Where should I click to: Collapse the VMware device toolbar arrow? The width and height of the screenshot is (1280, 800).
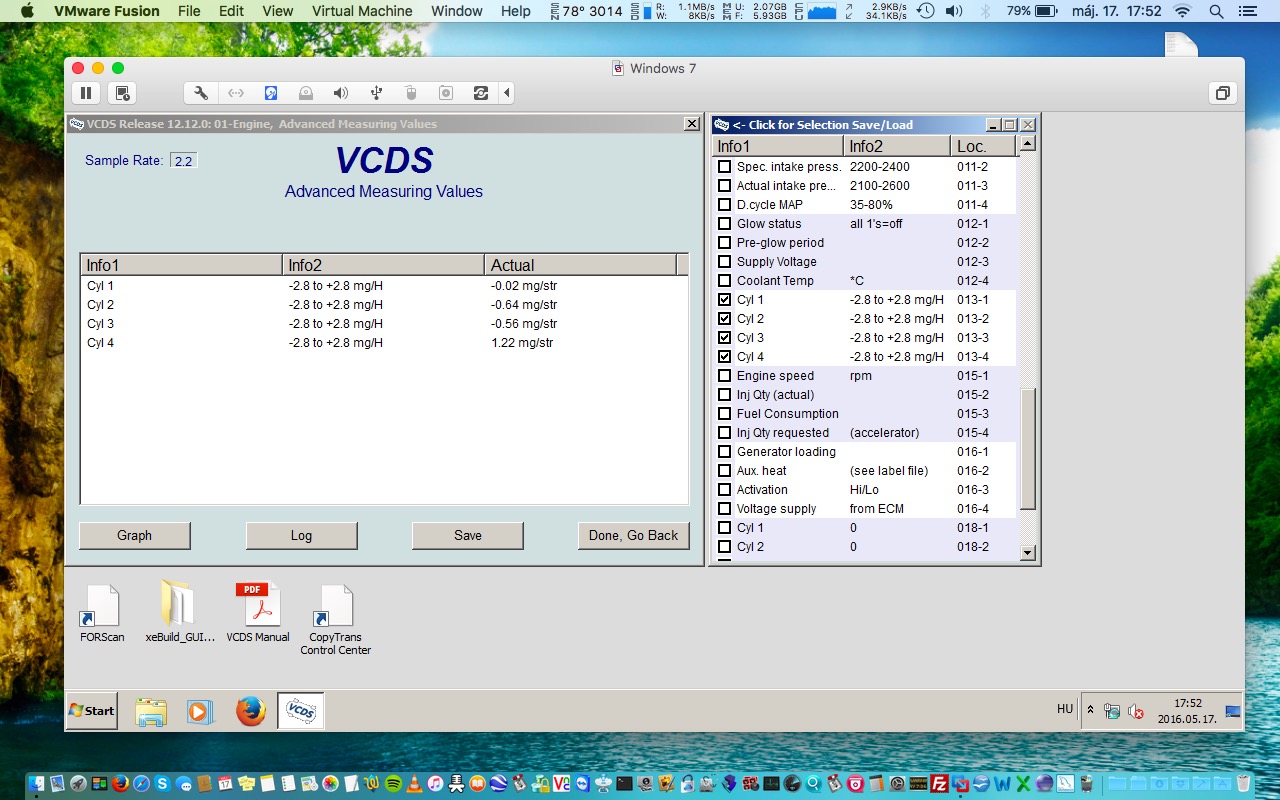point(507,93)
